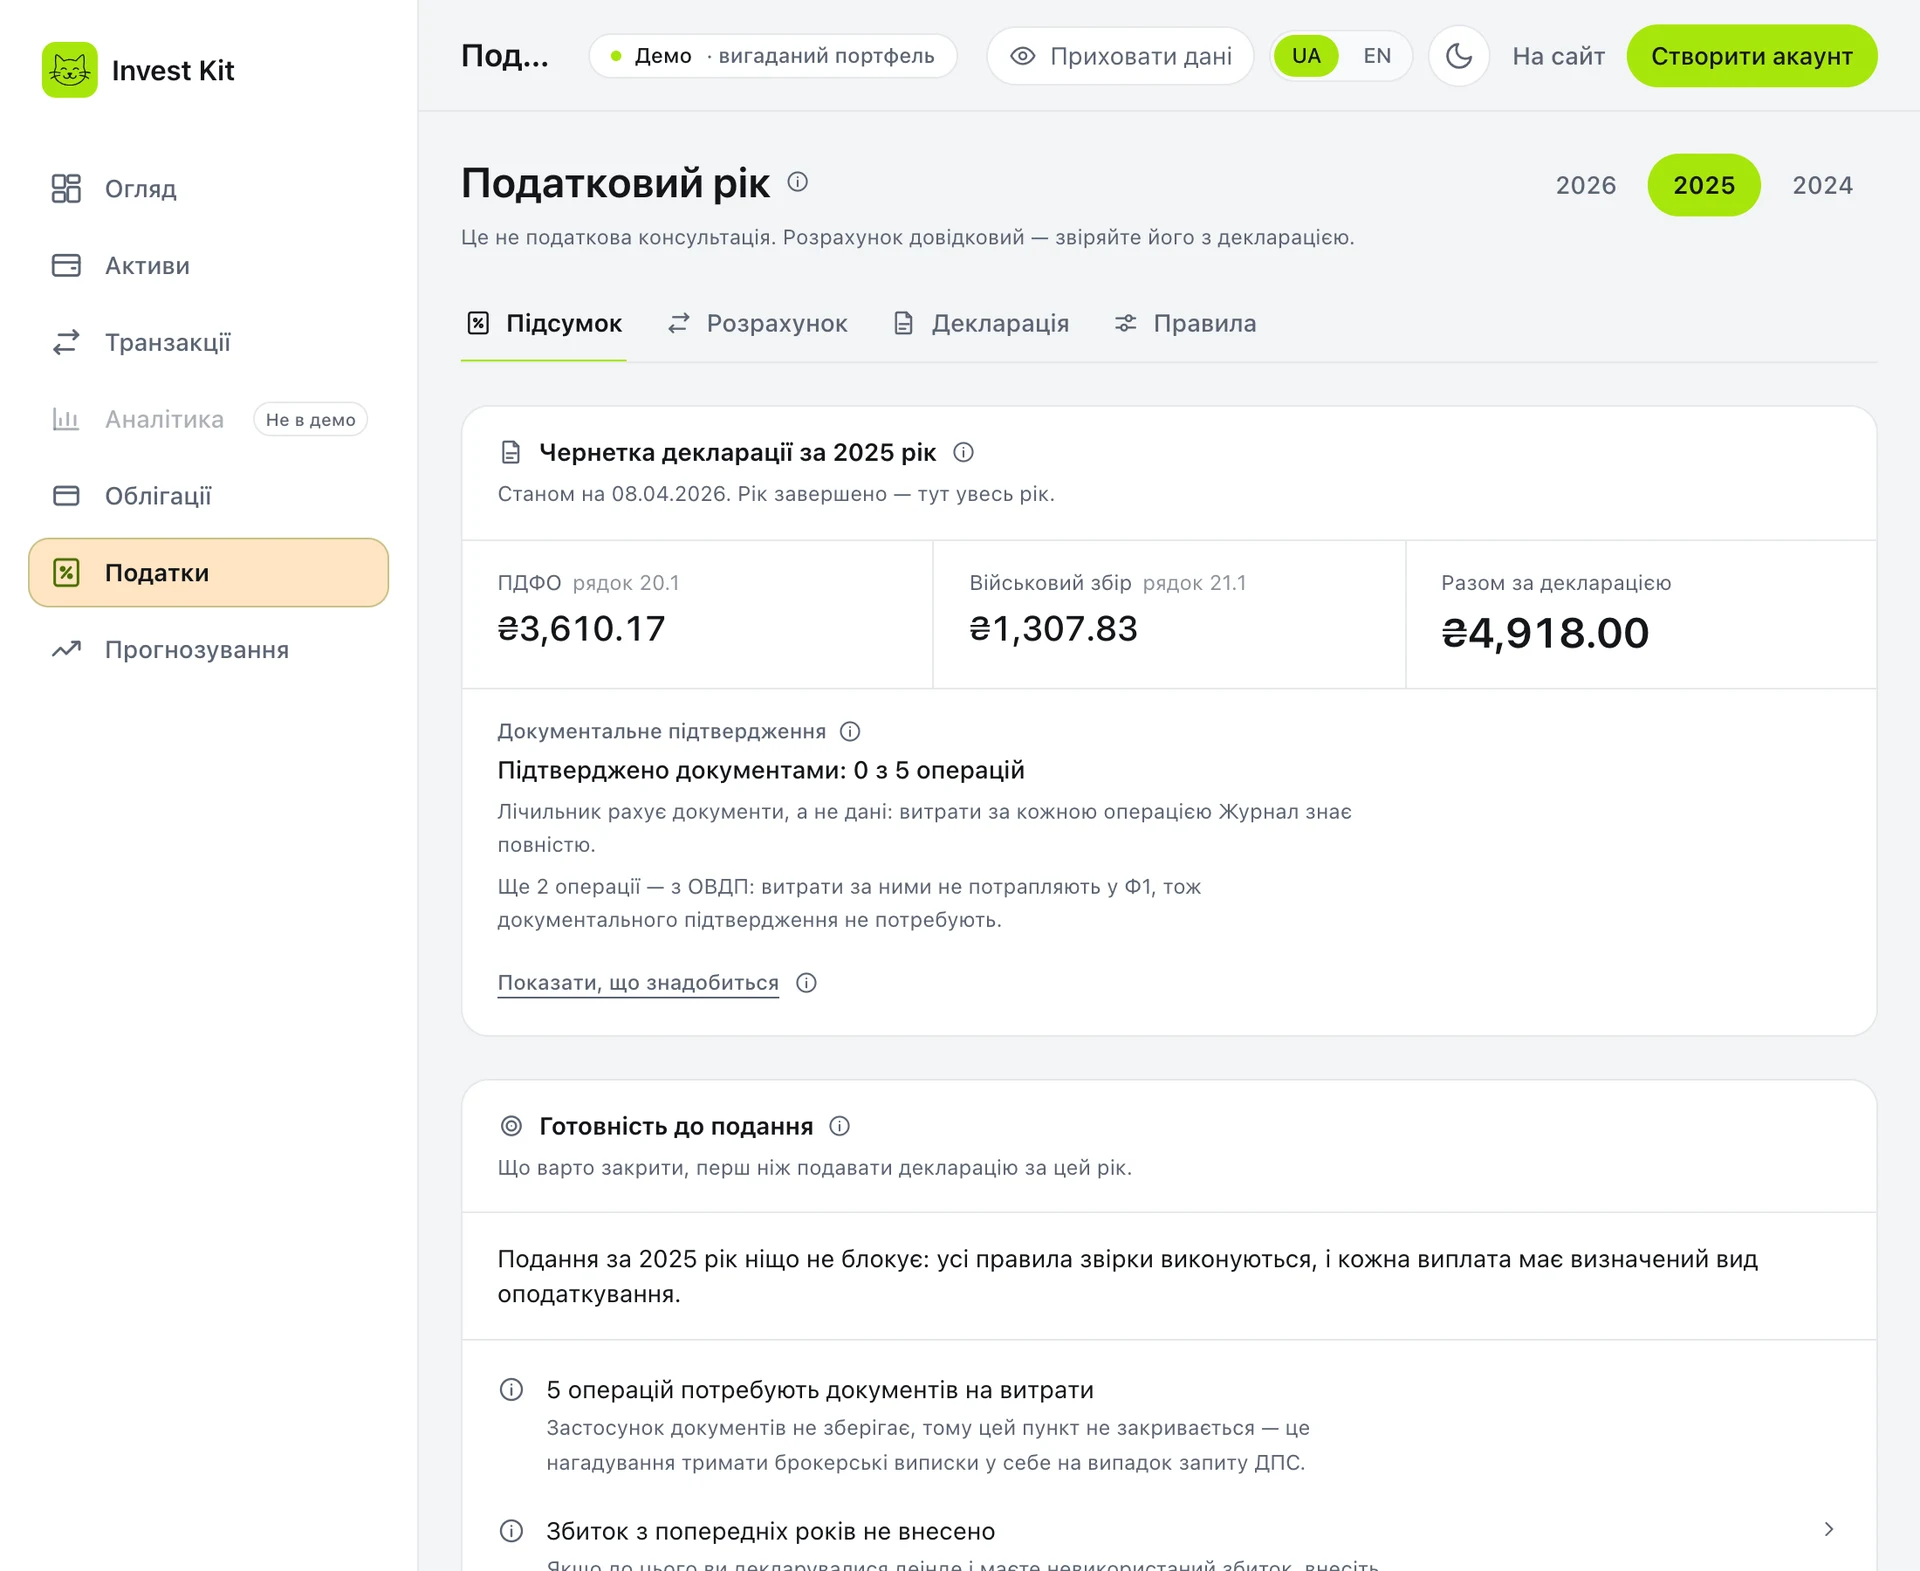Select tax year 2024
Viewport: 1920px width, 1571px height.
pos(1822,185)
